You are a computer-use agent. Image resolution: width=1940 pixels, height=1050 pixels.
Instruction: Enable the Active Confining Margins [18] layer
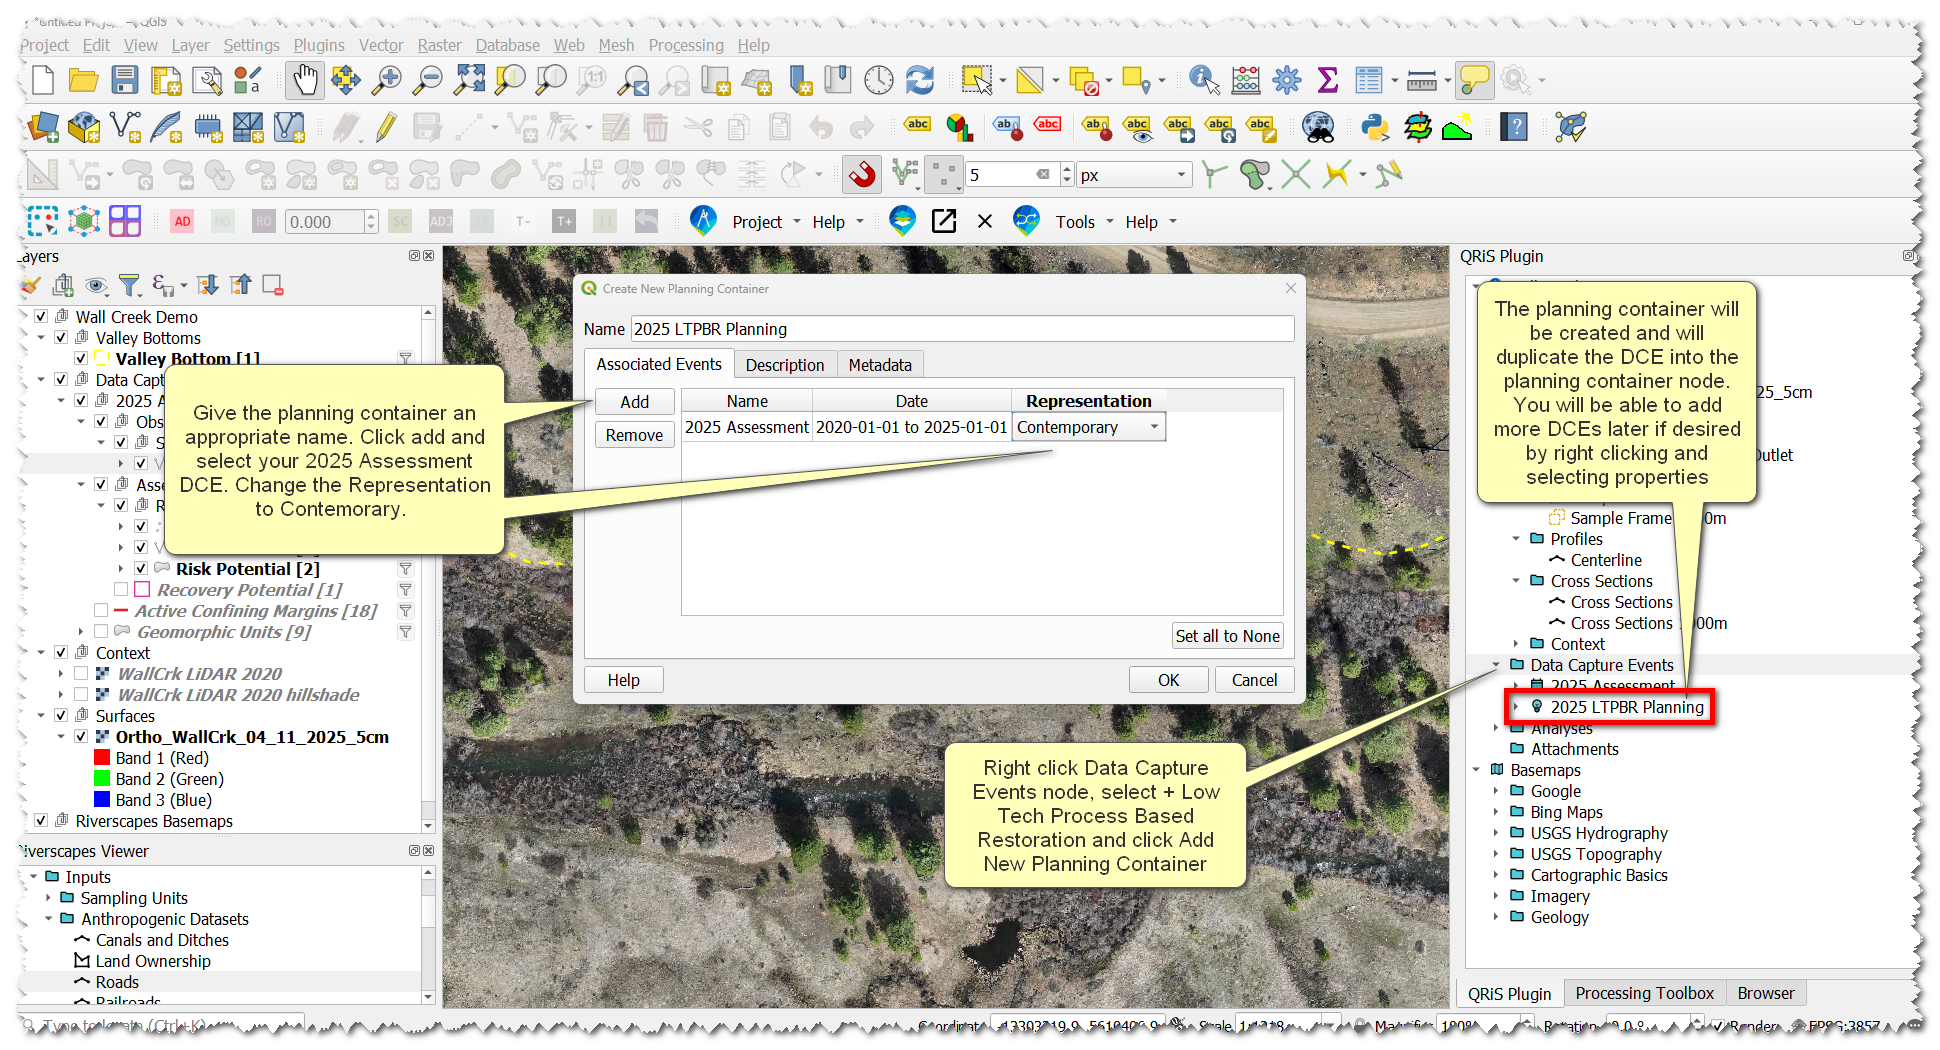[x=101, y=611]
